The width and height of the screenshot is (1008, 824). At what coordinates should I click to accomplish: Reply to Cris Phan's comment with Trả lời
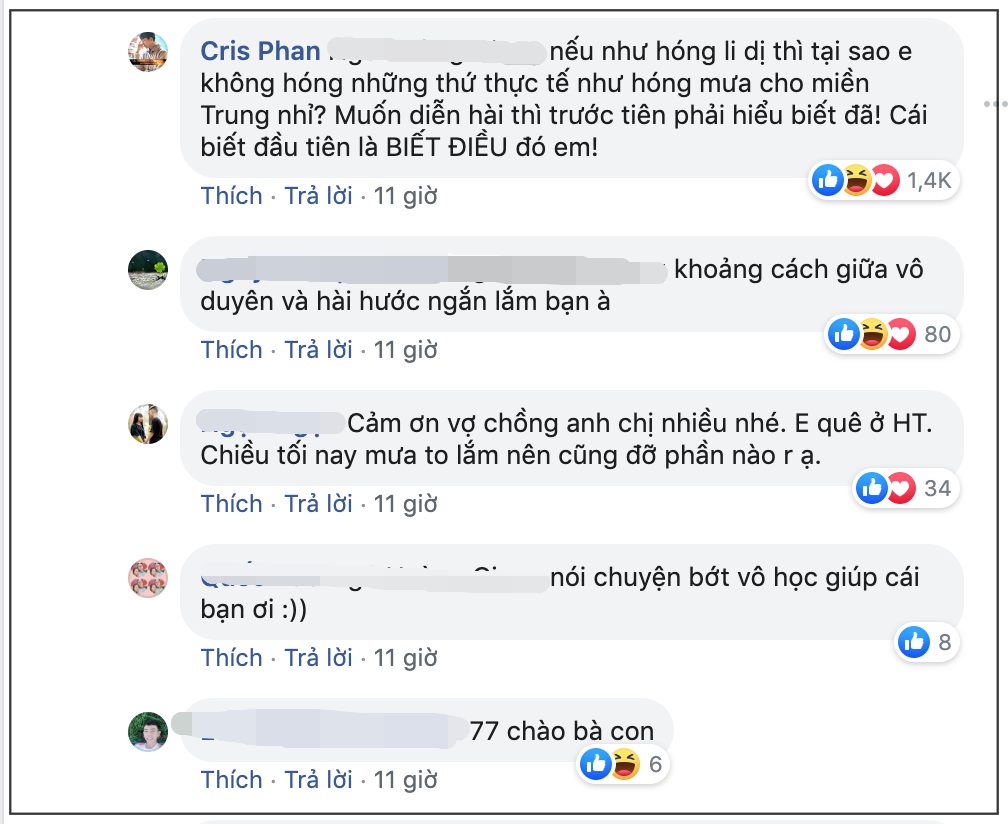tap(318, 196)
